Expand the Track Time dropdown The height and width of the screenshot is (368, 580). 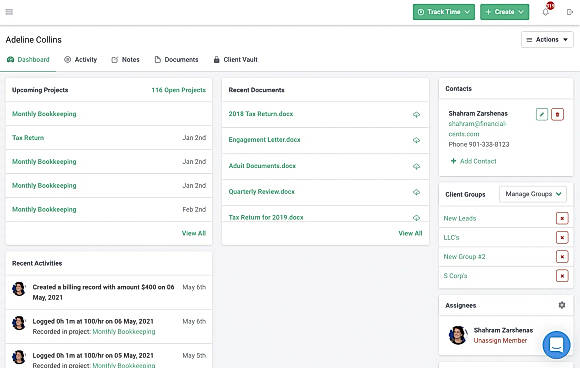444,12
